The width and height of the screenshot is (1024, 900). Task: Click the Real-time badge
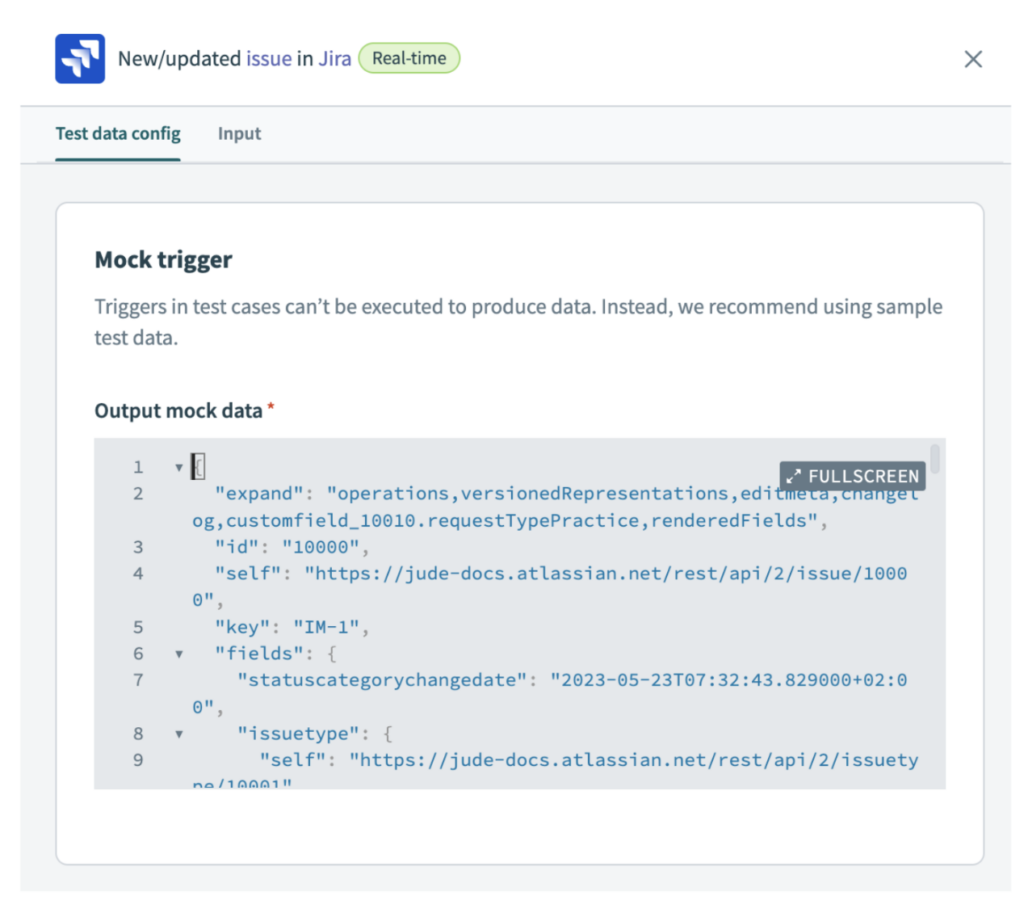[408, 58]
